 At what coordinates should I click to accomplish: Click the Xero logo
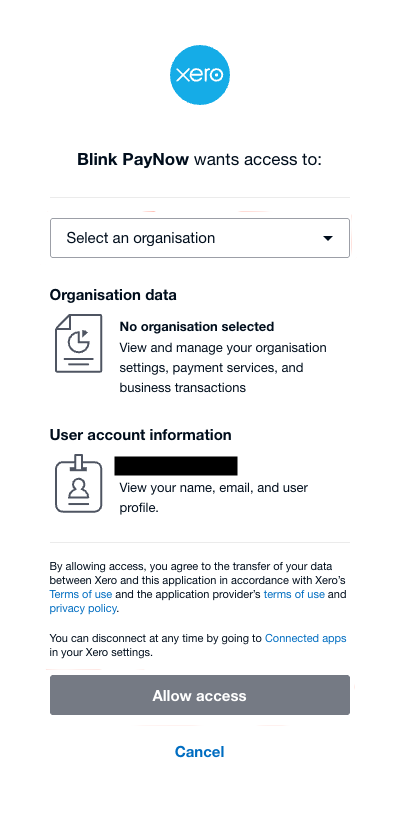coord(200,75)
